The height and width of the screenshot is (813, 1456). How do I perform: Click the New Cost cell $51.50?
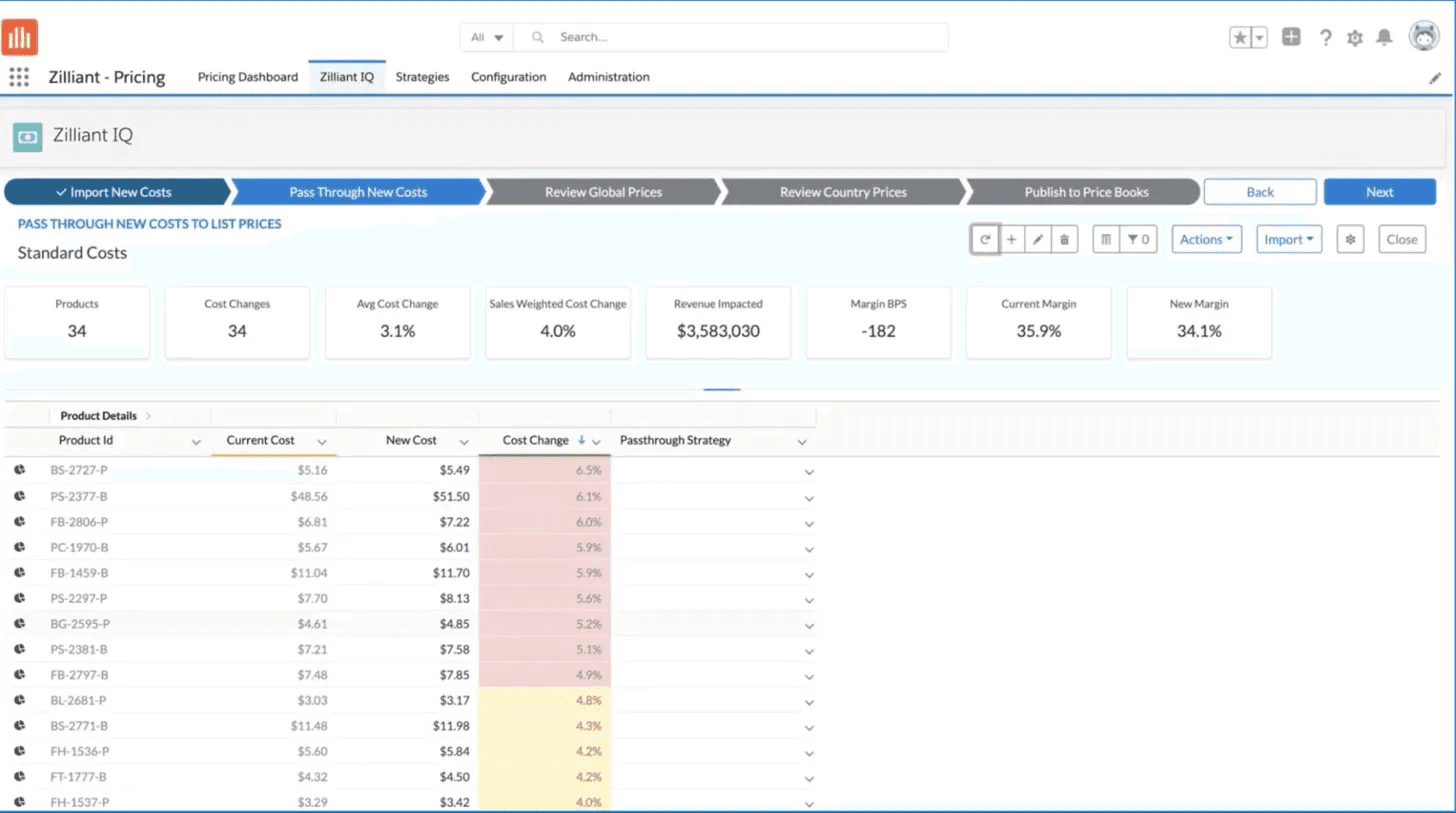pyautogui.click(x=408, y=496)
